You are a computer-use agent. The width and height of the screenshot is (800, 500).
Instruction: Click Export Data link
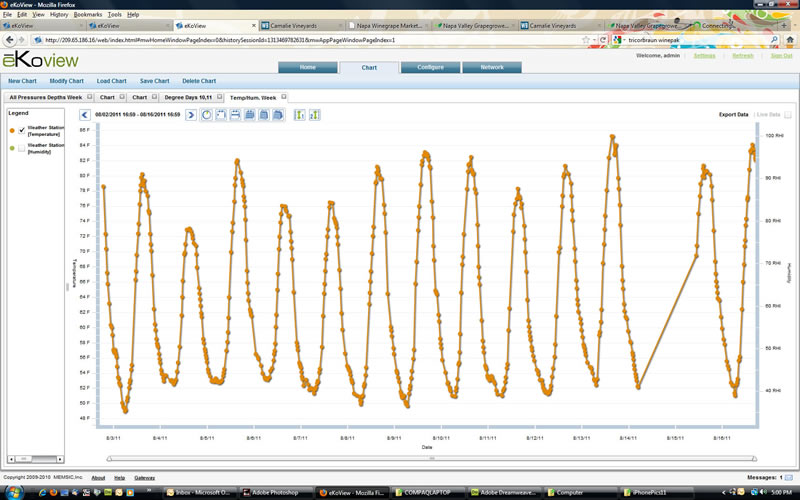[733, 115]
